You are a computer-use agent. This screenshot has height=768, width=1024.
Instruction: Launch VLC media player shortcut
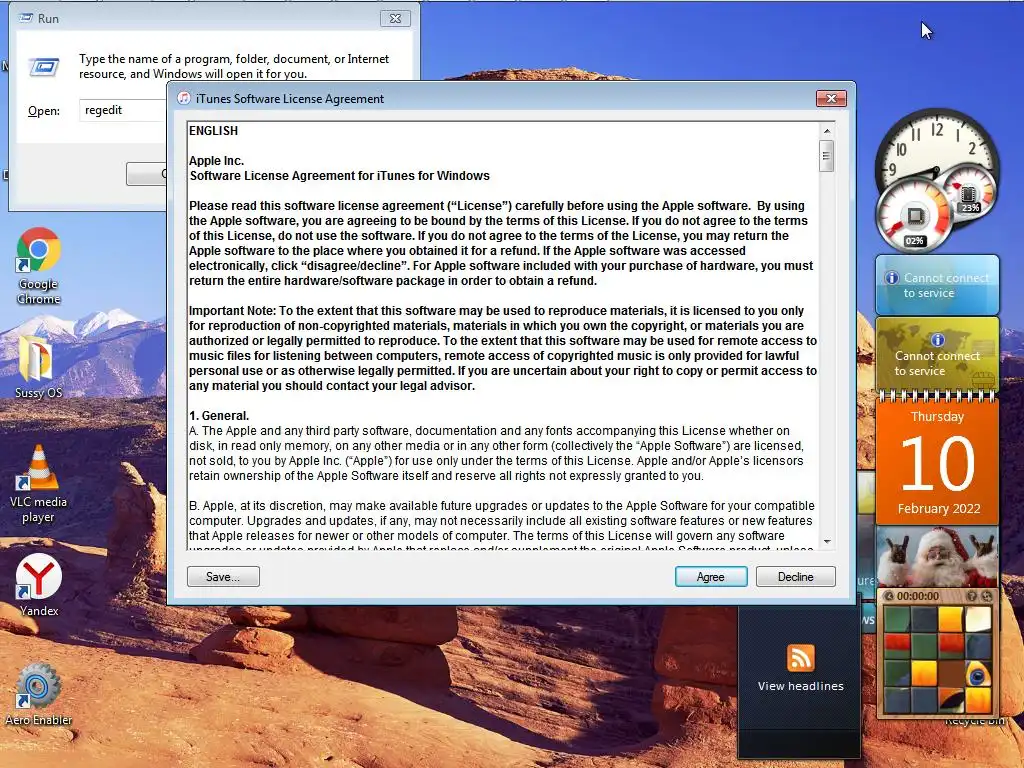[38, 484]
